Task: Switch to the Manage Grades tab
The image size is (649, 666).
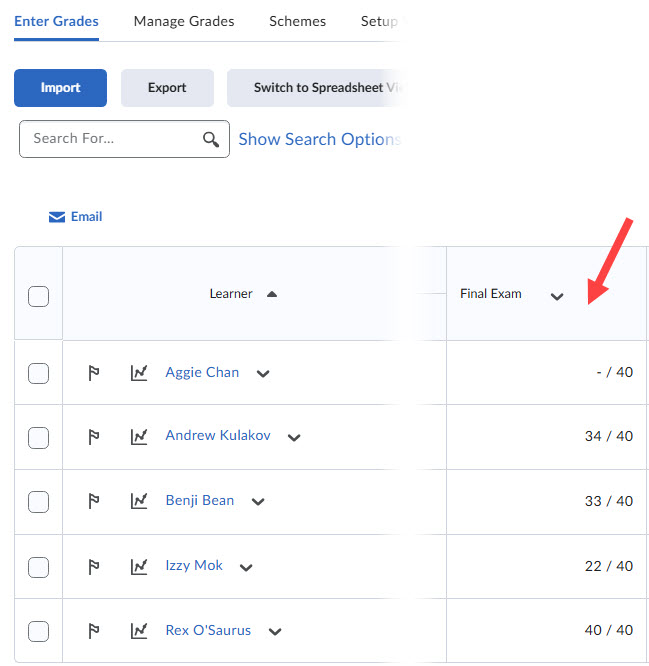Action: (184, 21)
